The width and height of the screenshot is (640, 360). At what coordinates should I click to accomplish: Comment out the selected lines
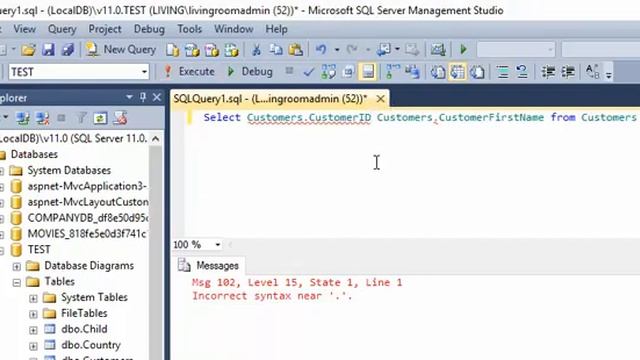(502, 72)
